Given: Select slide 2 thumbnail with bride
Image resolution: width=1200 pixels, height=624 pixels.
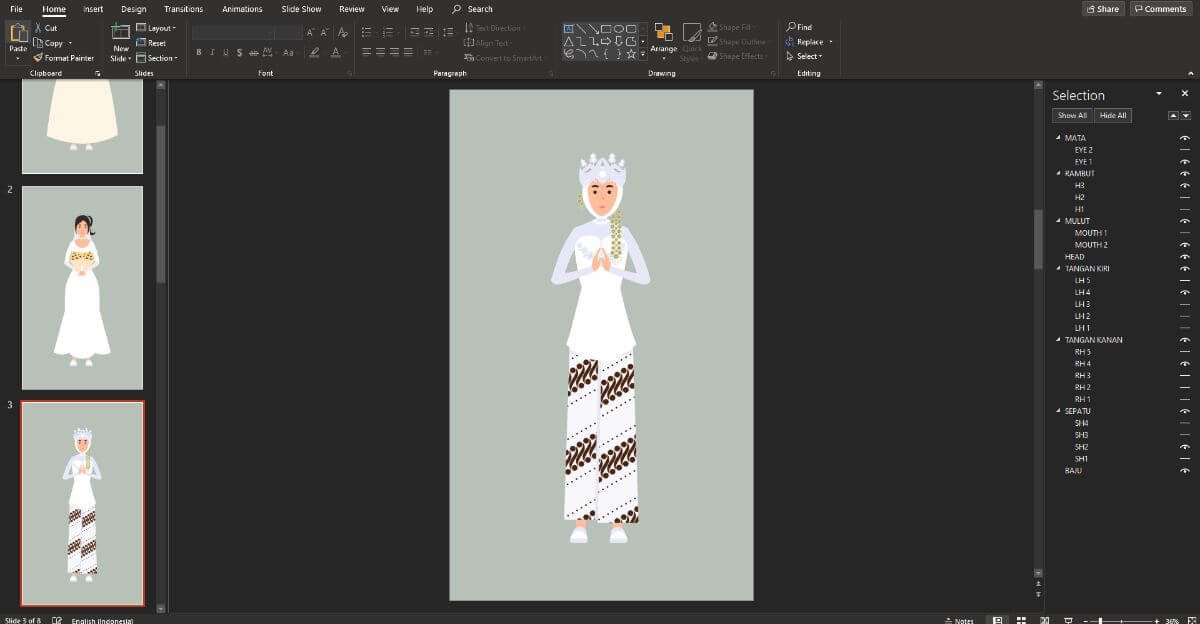Looking at the screenshot, I should 82,287.
